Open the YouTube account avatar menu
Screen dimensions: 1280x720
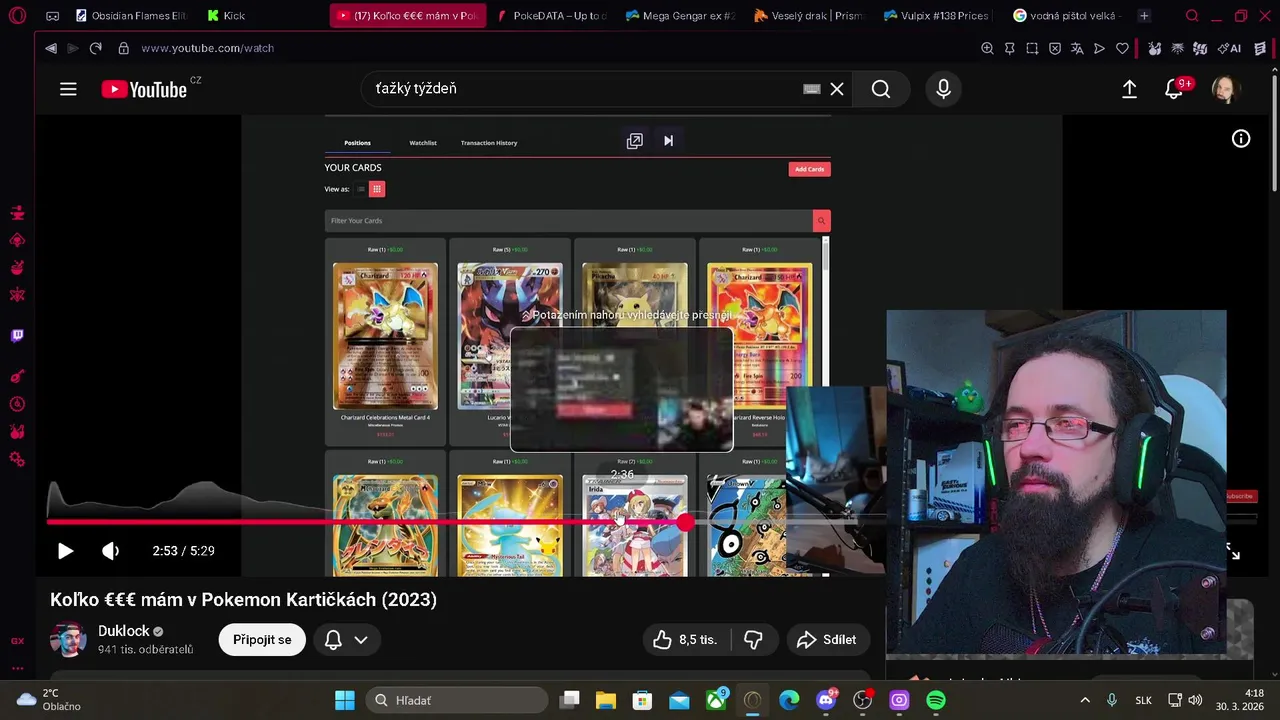point(1225,89)
